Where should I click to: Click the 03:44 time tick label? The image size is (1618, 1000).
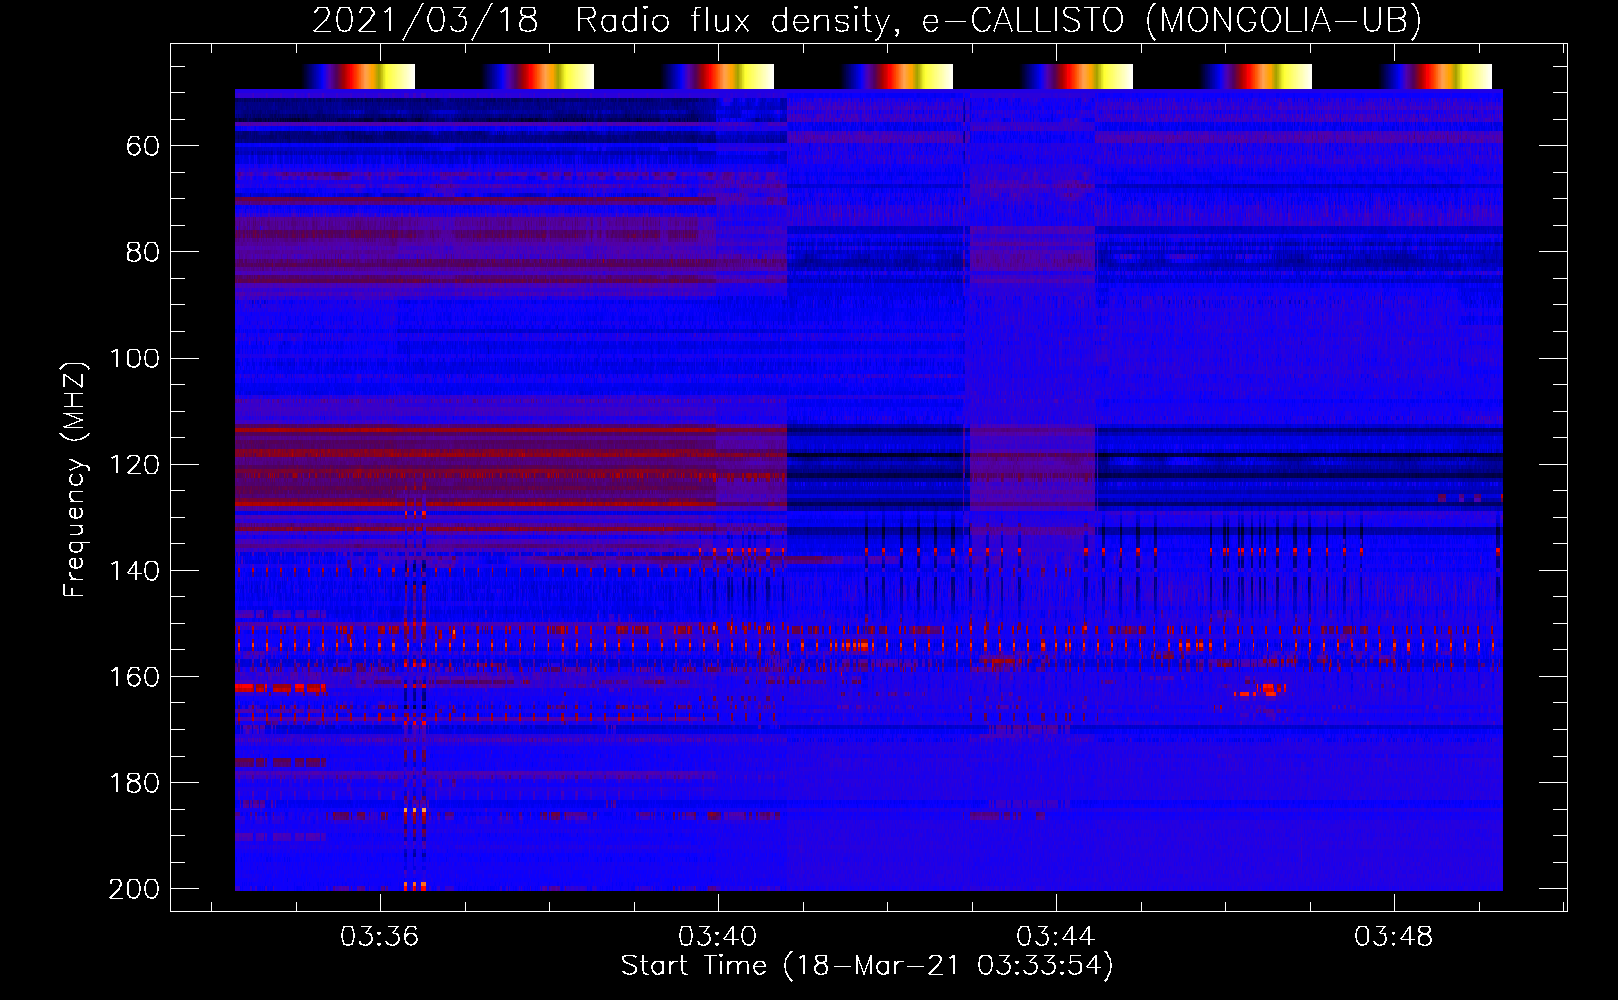(1055, 937)
